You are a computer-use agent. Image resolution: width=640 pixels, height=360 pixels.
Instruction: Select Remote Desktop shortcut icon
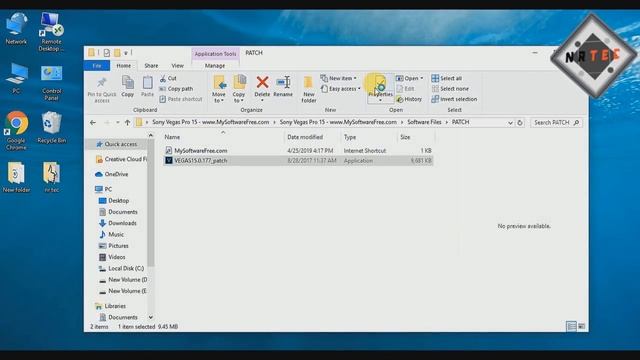click(x=51, y=32)
